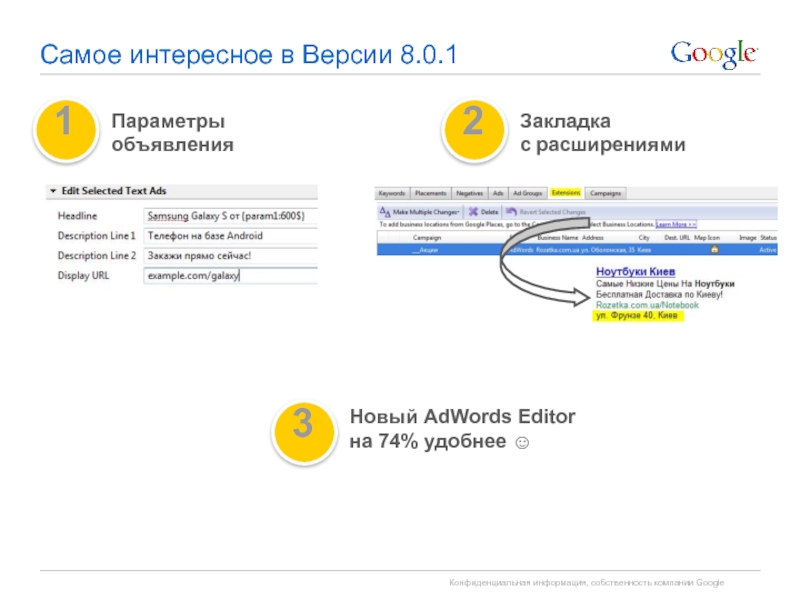The height and width of the screenshot is (600, 800).
Task: Click the Headline field label
Action: pyautogui.click(x=78, y=216)
